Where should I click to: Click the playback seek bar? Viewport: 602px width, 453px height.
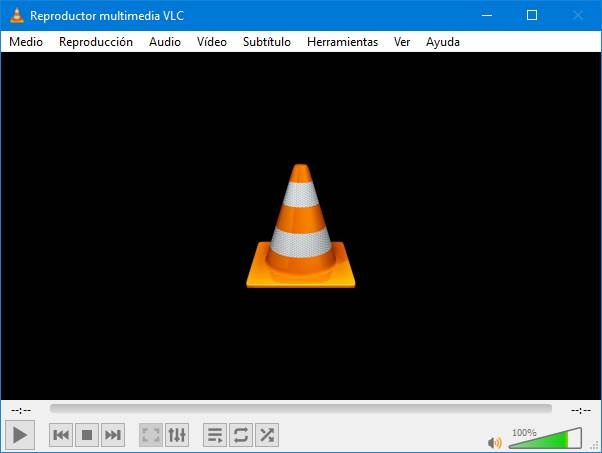point(301,408)
